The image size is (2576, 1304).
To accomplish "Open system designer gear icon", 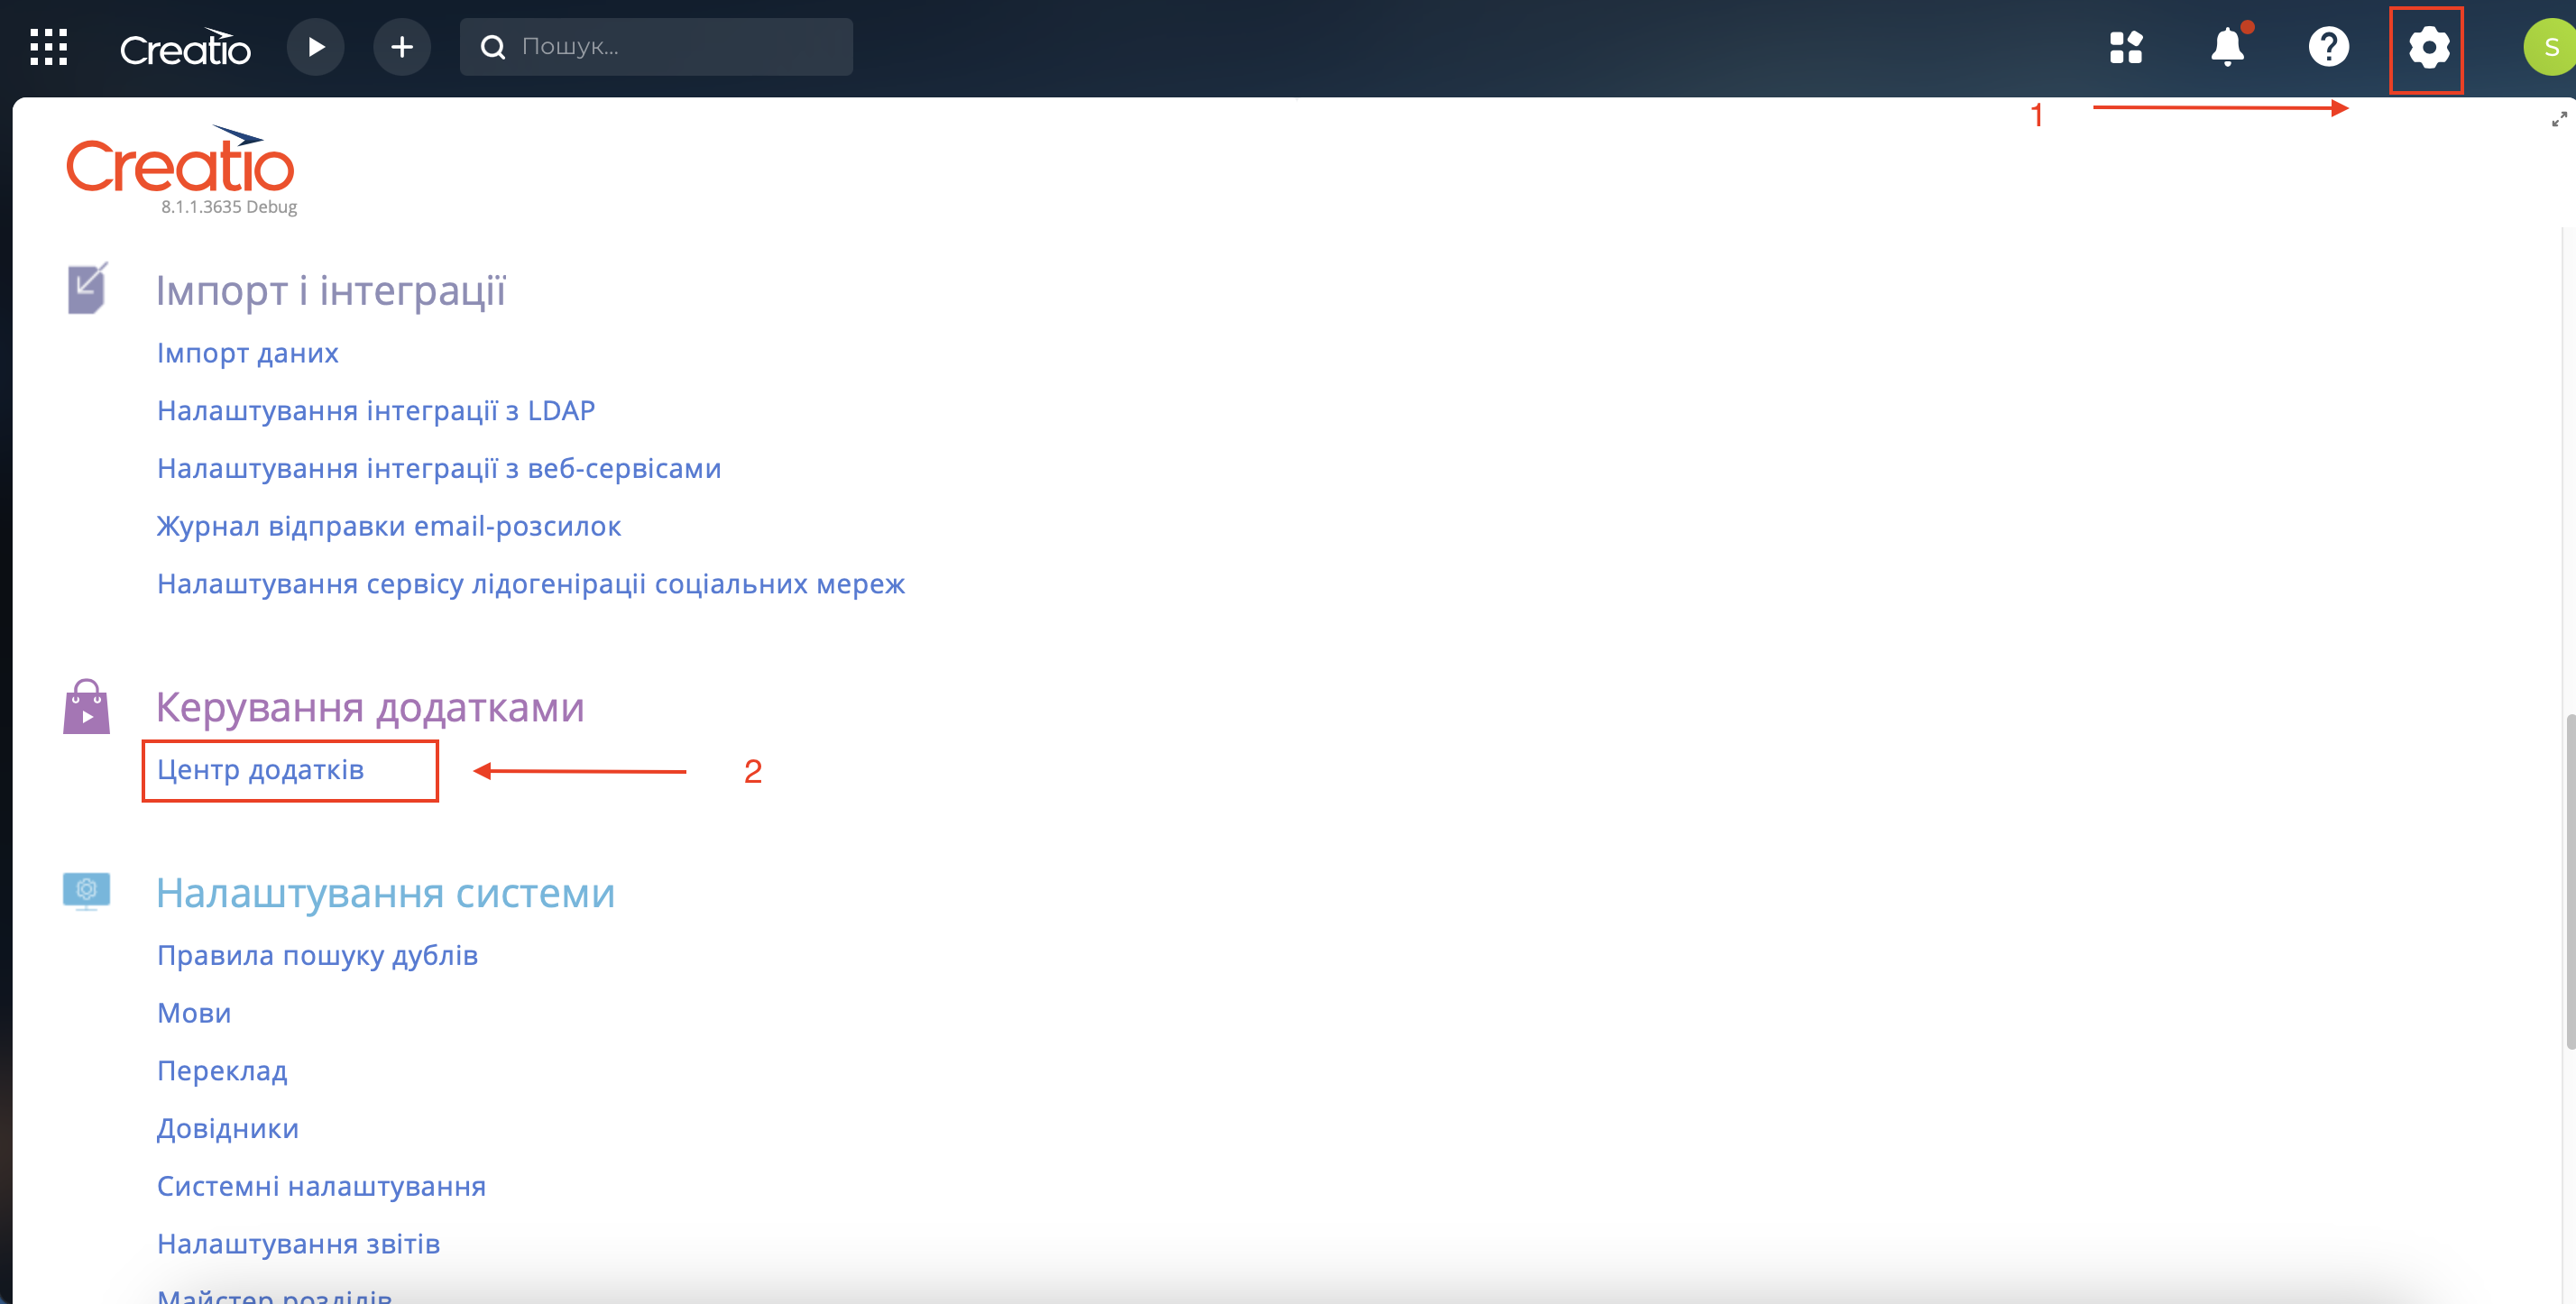I will (x=2429, y=47).
